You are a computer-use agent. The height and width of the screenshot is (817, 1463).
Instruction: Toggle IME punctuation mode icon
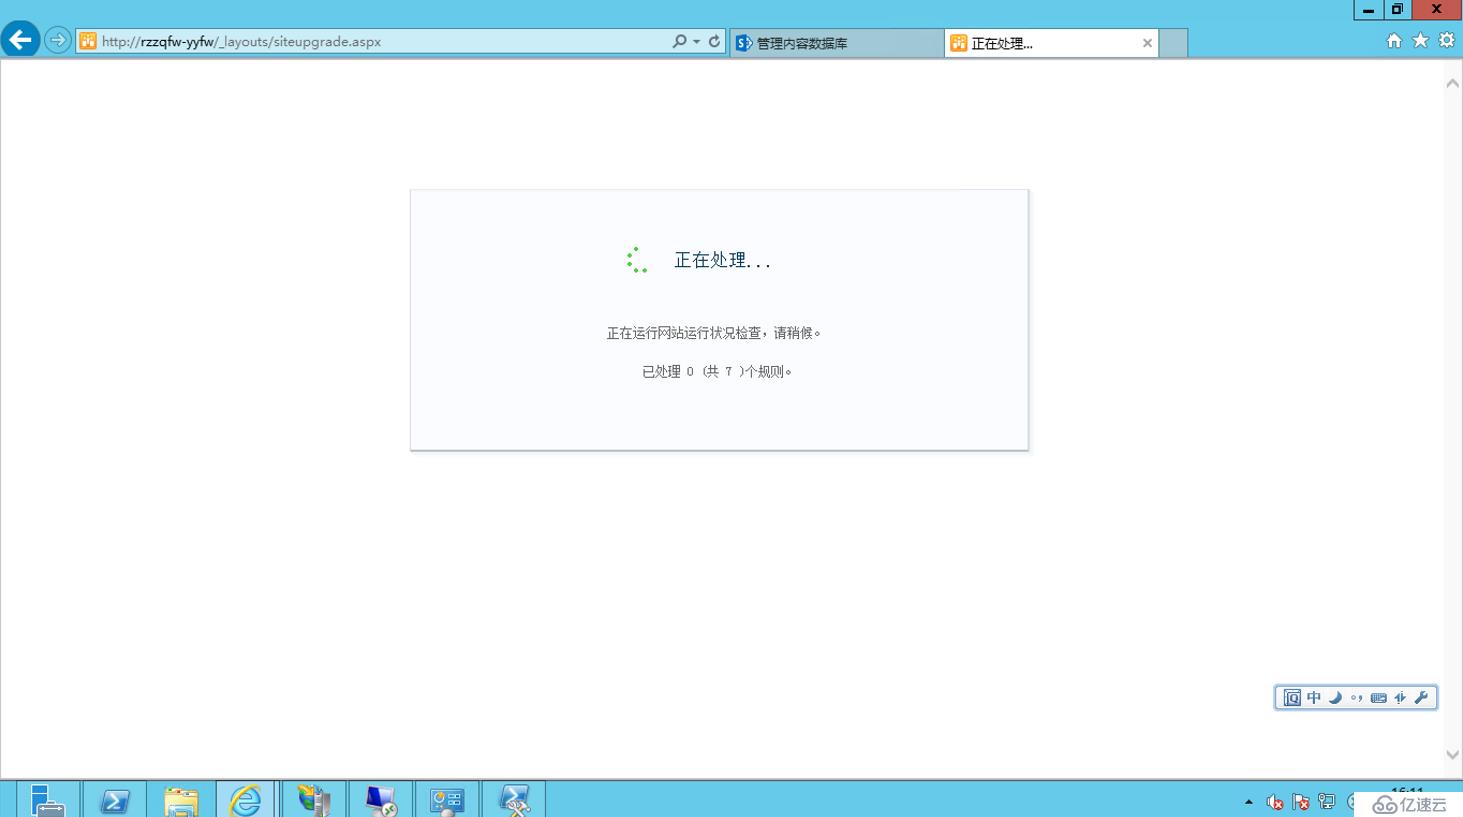point(1356,698)
